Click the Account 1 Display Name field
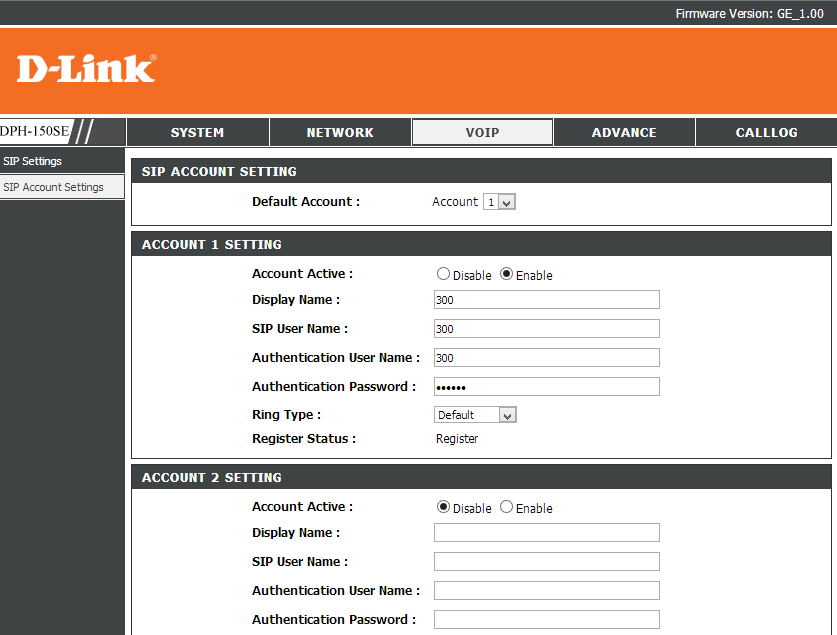The height and width of the screenshot is (635, 837). pyautogui.click(x=547, y=300)
